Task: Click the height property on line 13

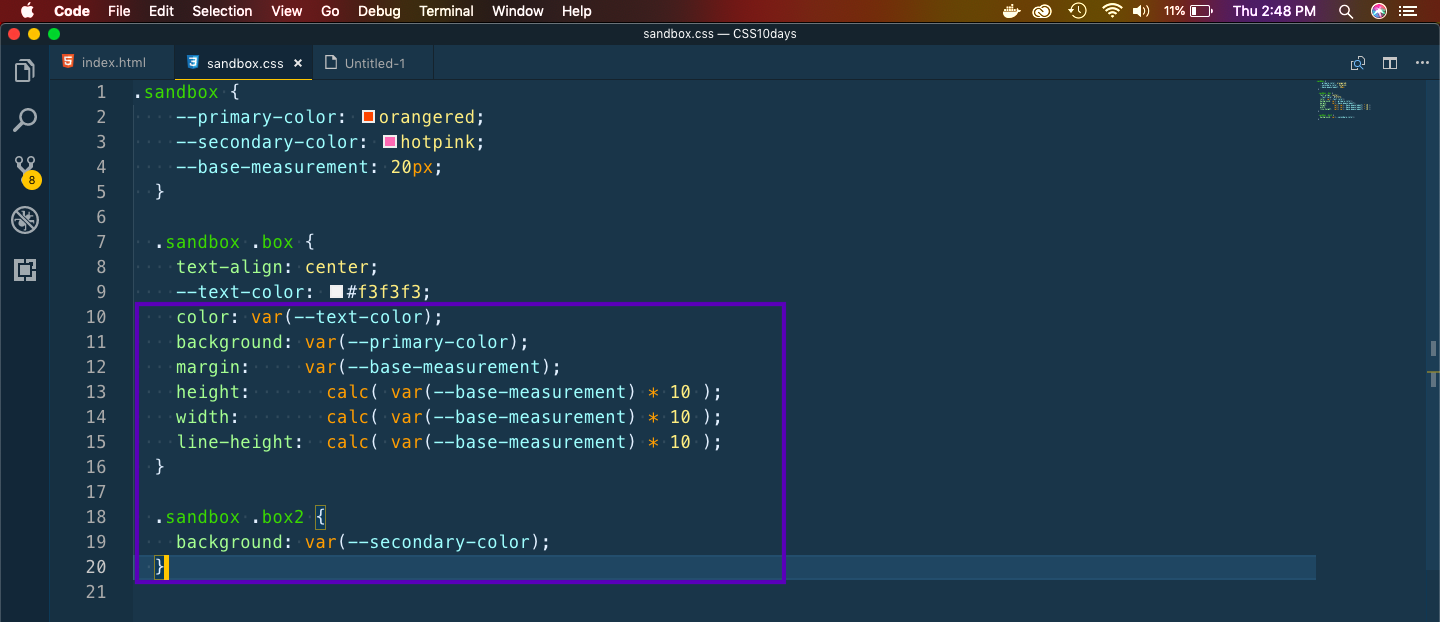Action: point(208,392)
